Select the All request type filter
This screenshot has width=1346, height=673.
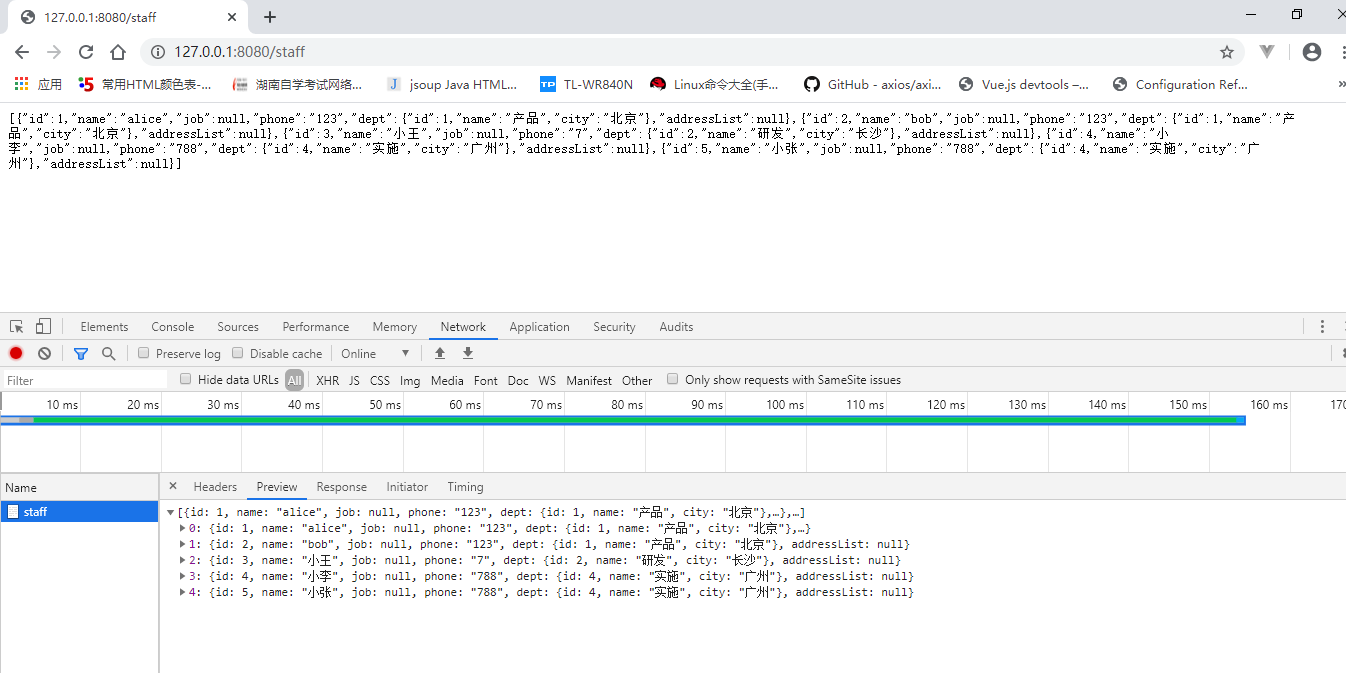[294, 380]
